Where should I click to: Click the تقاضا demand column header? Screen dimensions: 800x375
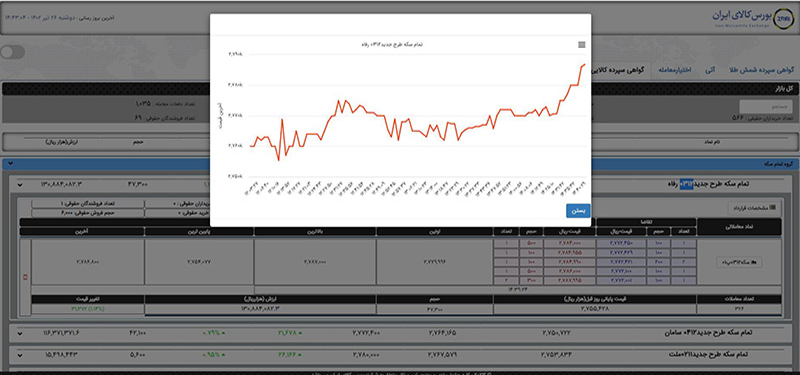point(646,222)
